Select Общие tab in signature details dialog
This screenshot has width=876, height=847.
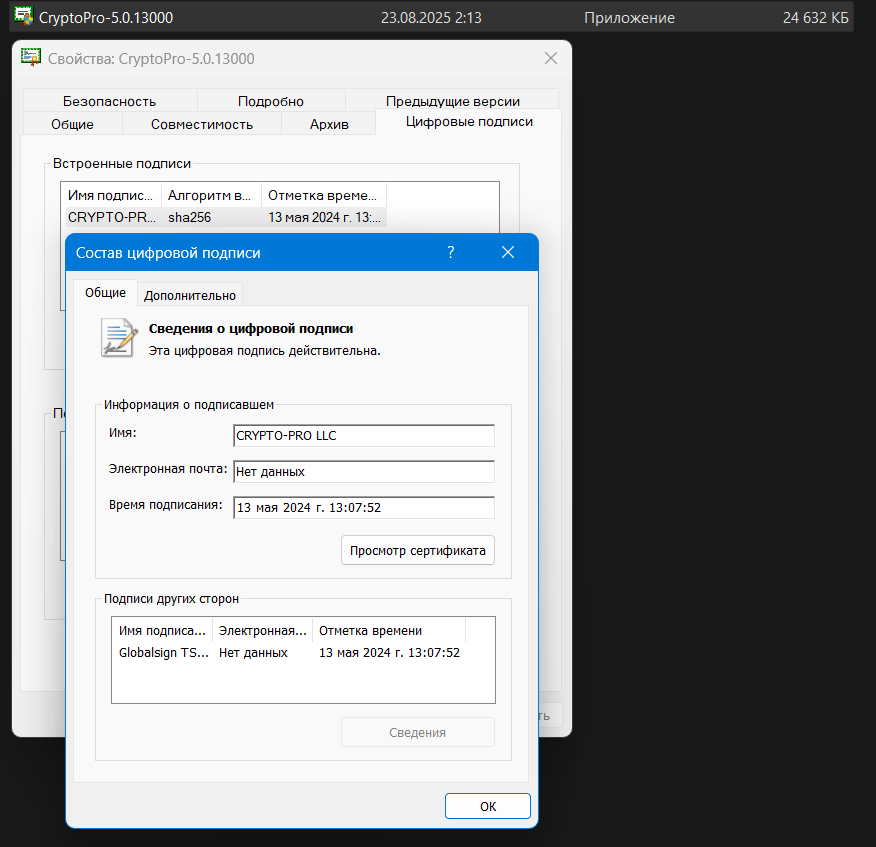point(106,293)
